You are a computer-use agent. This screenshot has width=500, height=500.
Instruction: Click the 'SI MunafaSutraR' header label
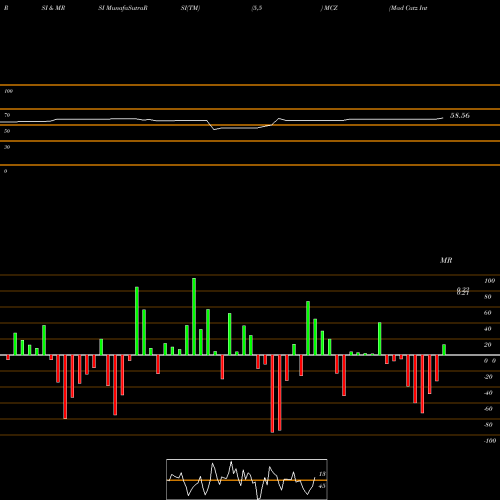click(x=123, y=8)
